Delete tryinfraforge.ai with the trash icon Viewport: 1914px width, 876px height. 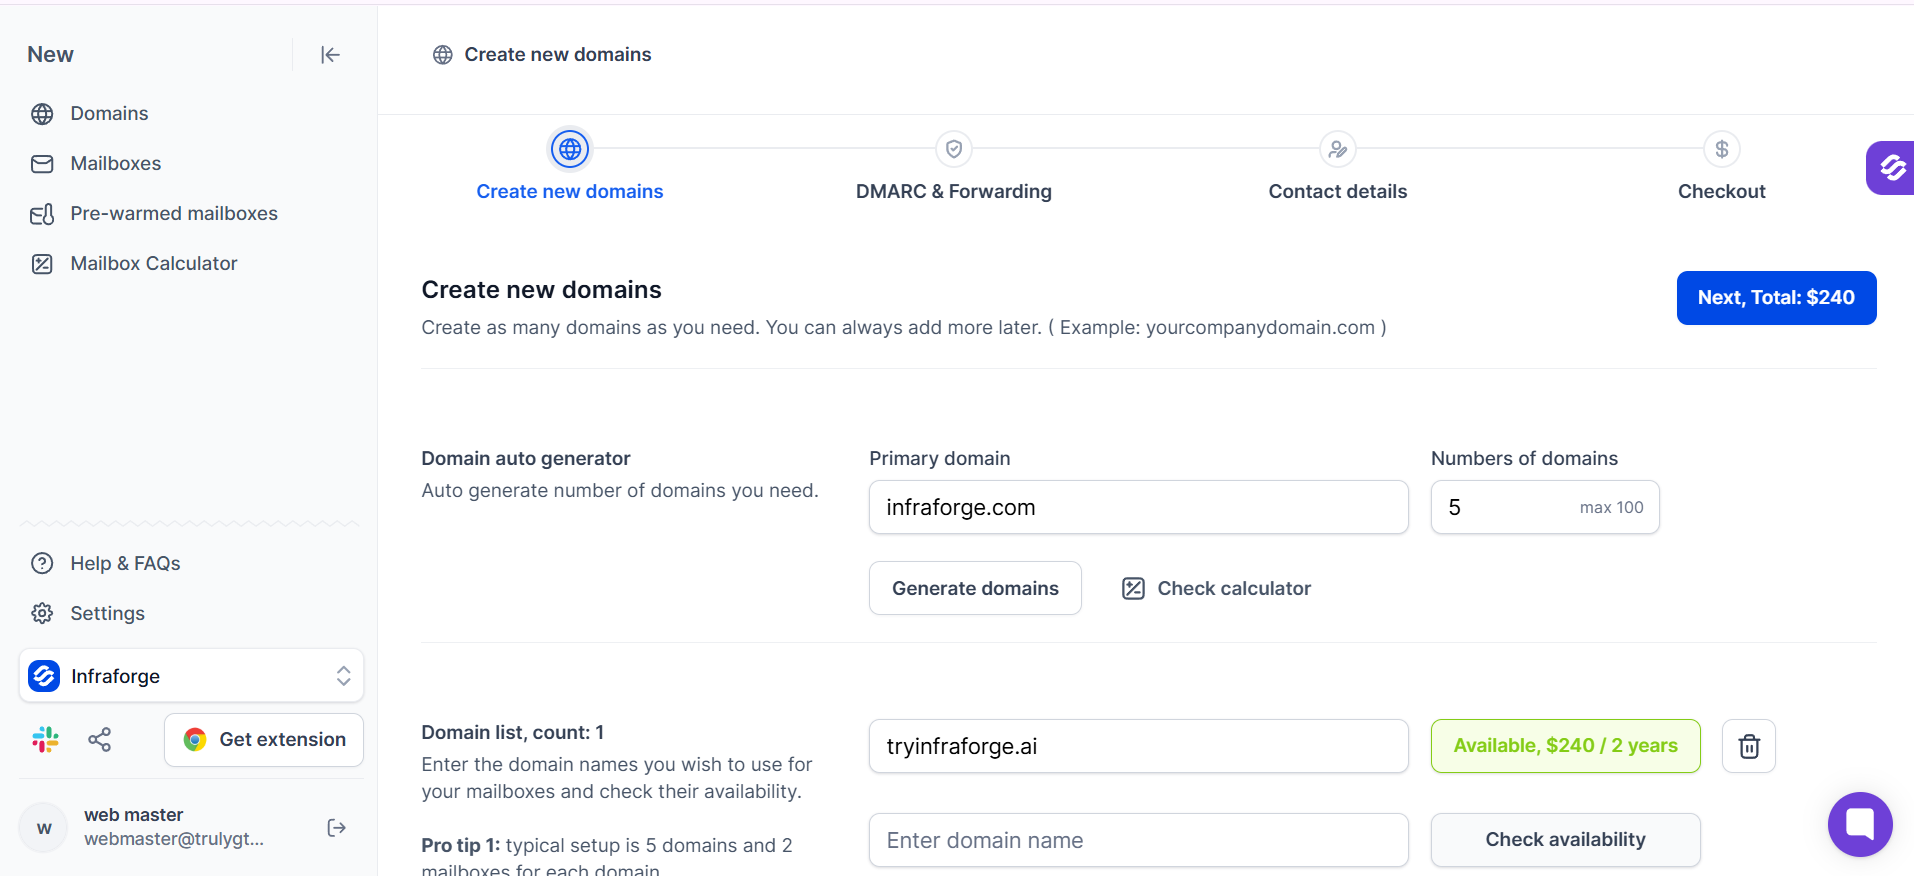(x=1749, y=746)
